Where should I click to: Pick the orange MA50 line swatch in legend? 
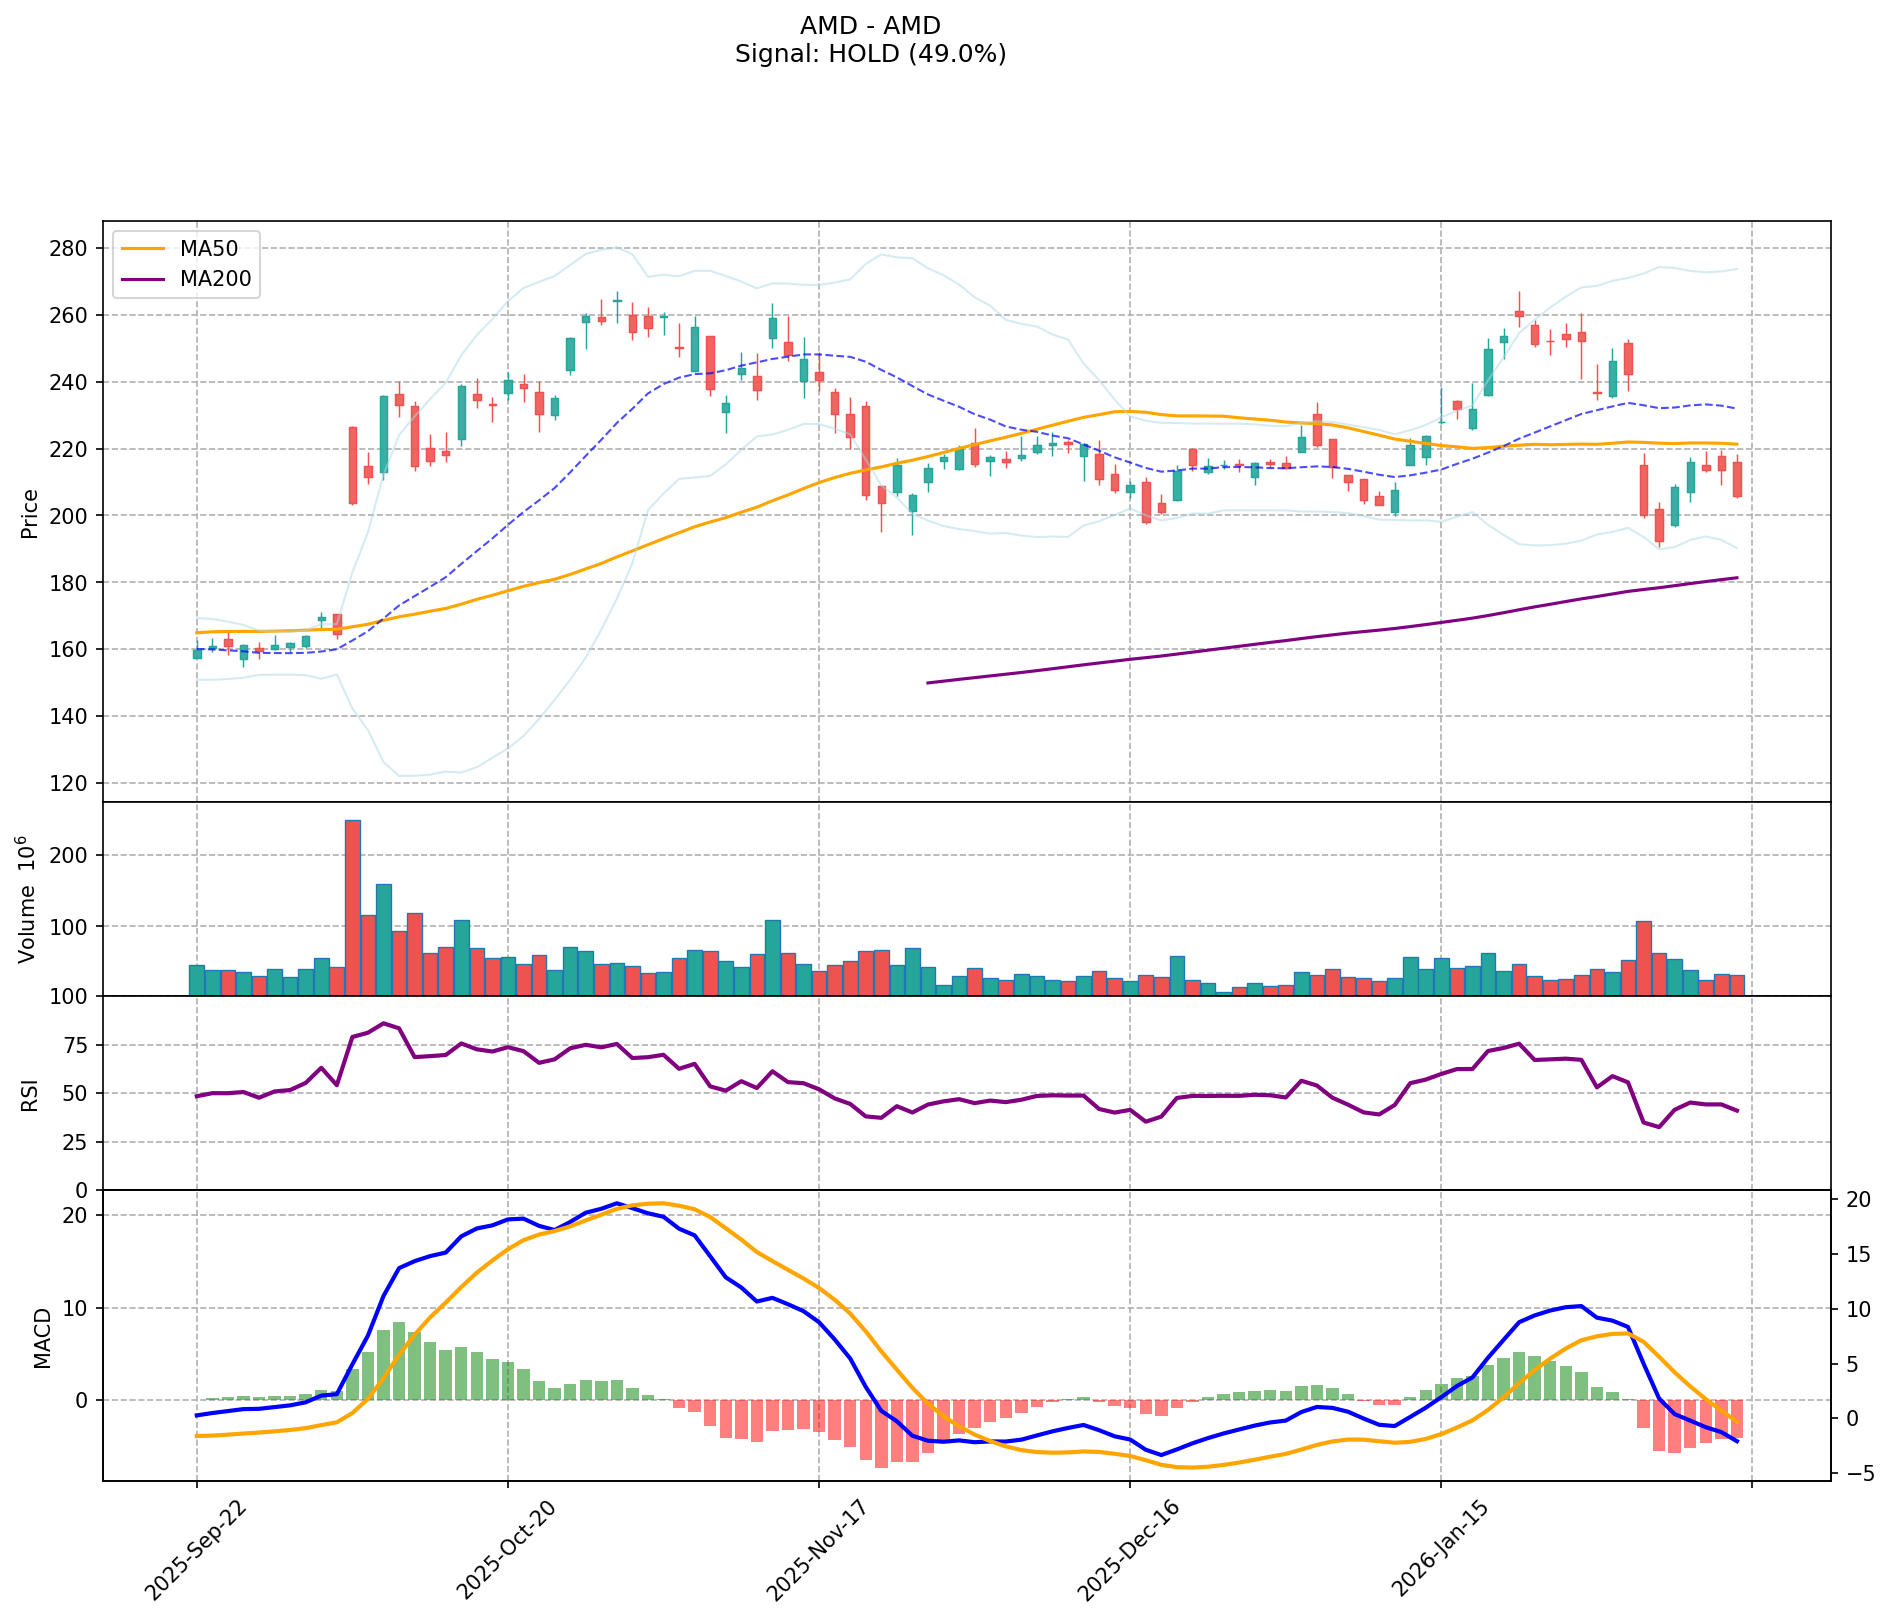(144, 248)
